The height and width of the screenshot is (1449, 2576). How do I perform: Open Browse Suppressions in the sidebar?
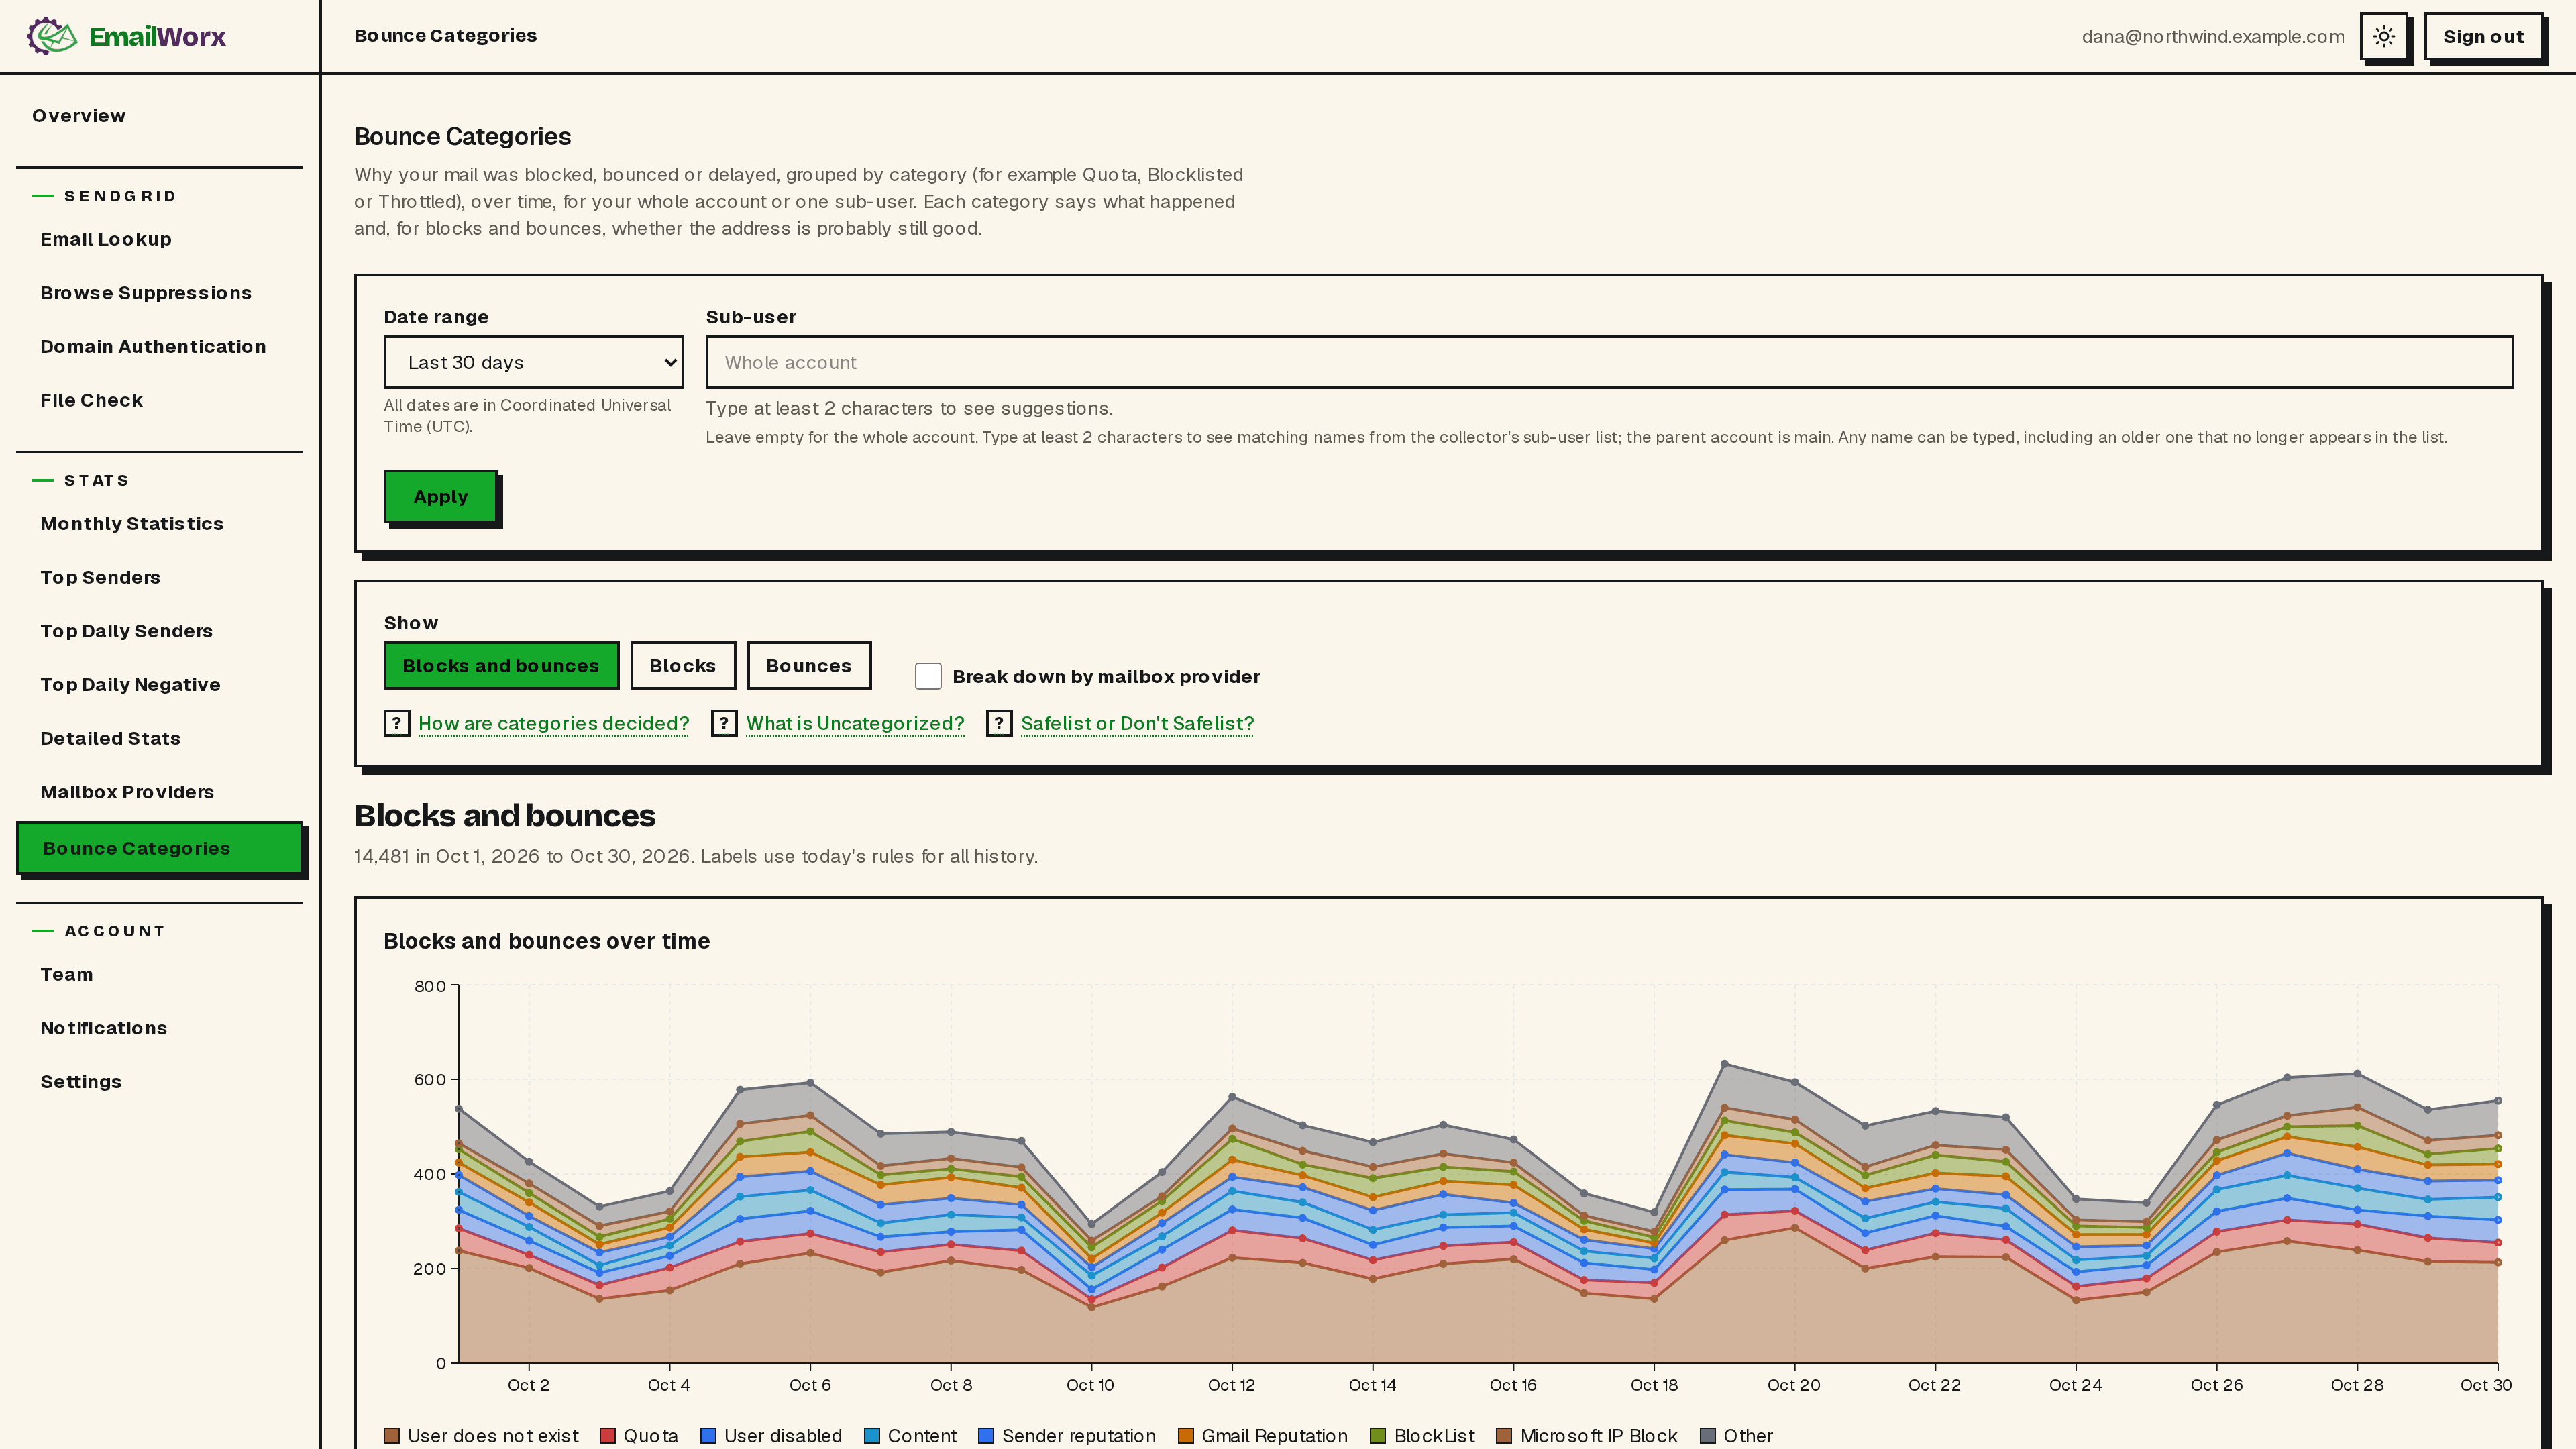146,293
